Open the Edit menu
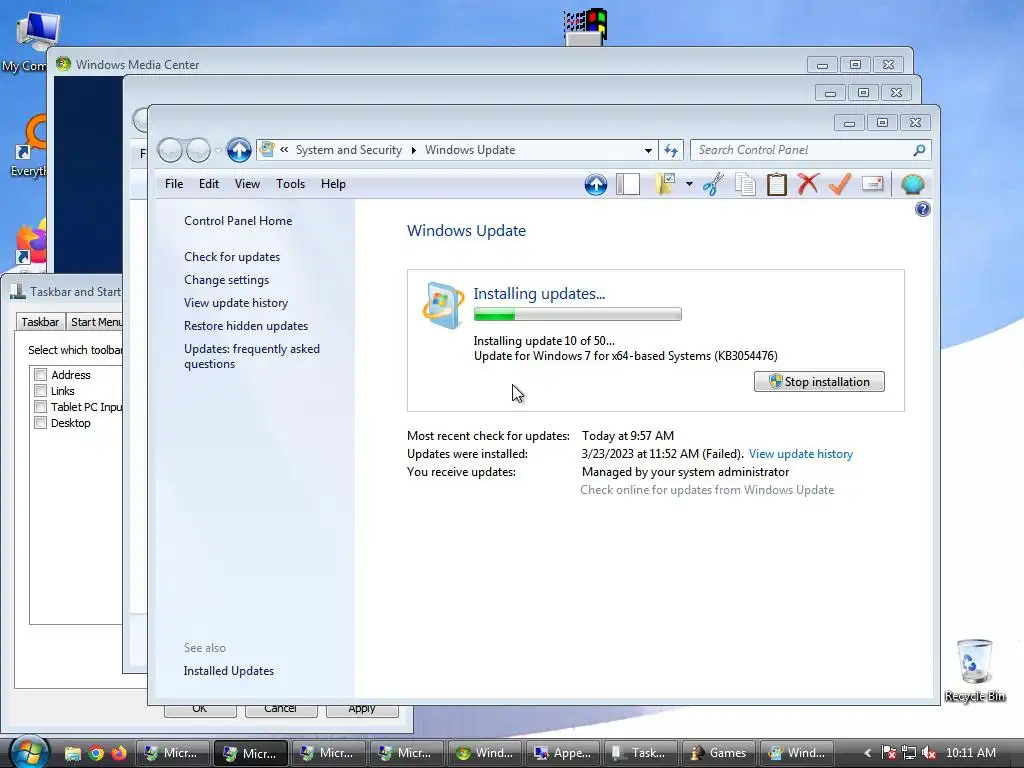Viewport: 1024px width, 768px height. [209, 184]
